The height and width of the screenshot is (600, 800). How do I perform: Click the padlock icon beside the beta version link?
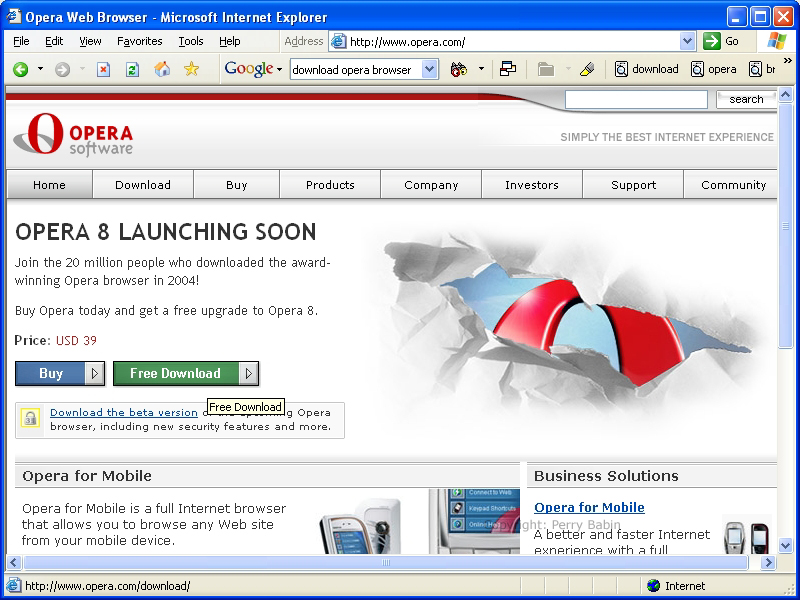(x=30, y=418)
